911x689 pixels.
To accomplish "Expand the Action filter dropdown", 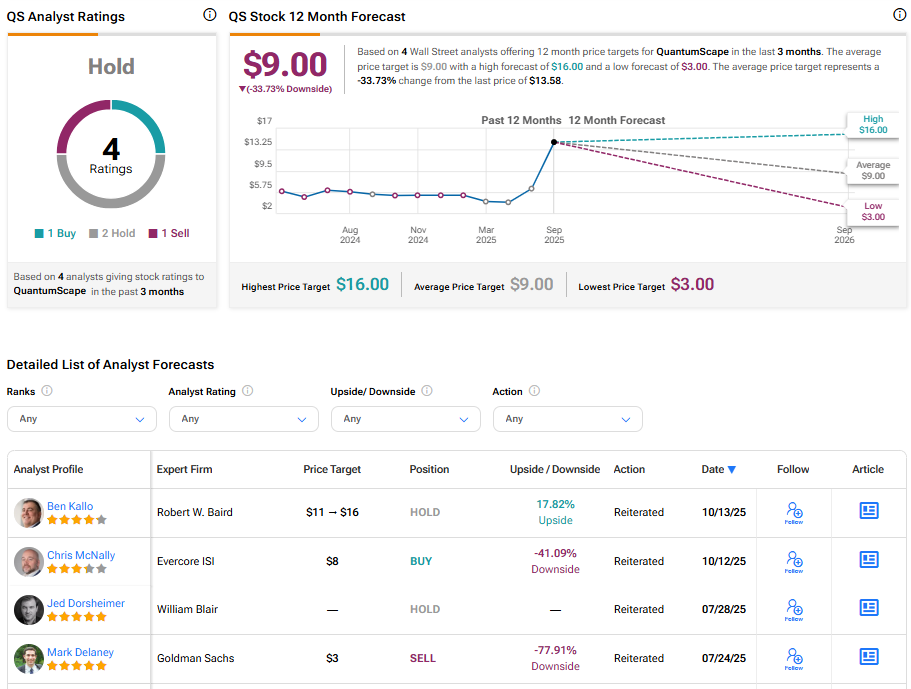I will click(568, 419).
